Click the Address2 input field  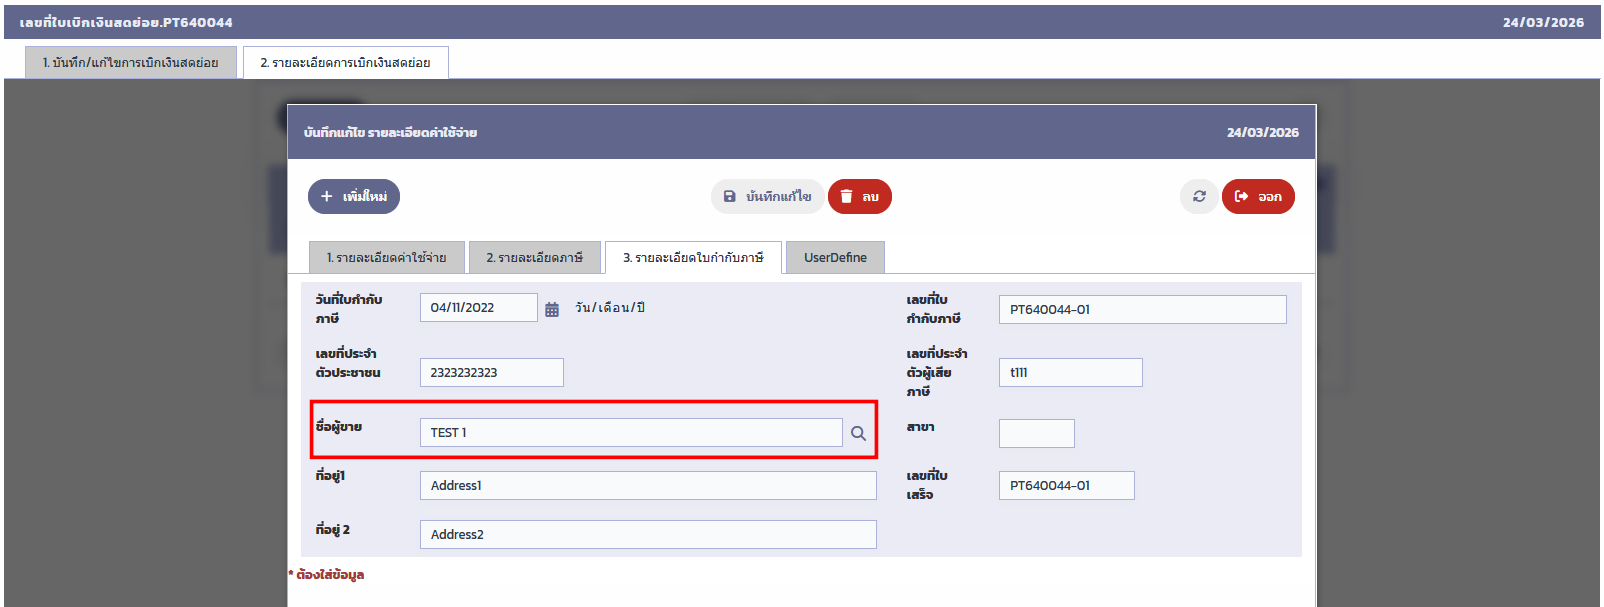(647, 535)
